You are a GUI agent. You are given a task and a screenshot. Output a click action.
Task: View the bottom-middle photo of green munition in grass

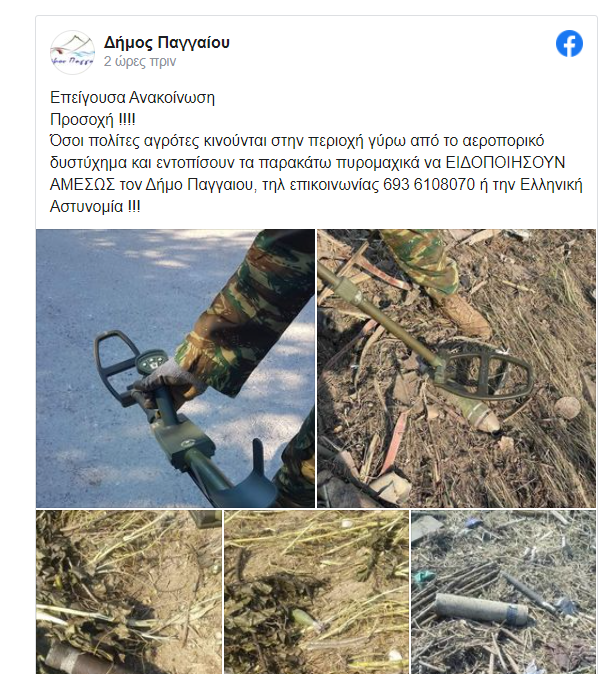coord(316,591)
